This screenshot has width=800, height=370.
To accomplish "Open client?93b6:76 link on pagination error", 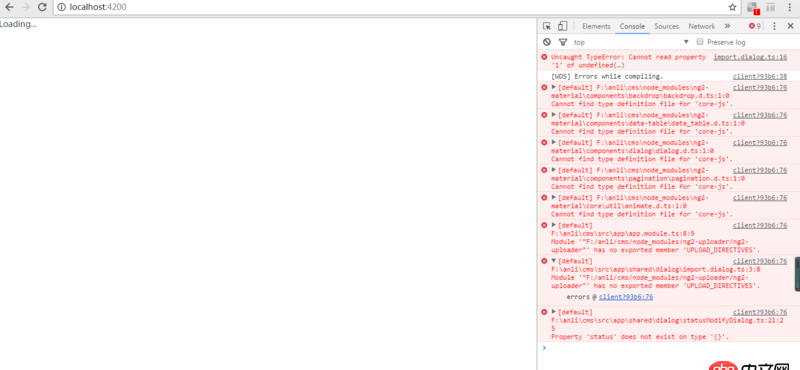I will (x=760, y=170).
